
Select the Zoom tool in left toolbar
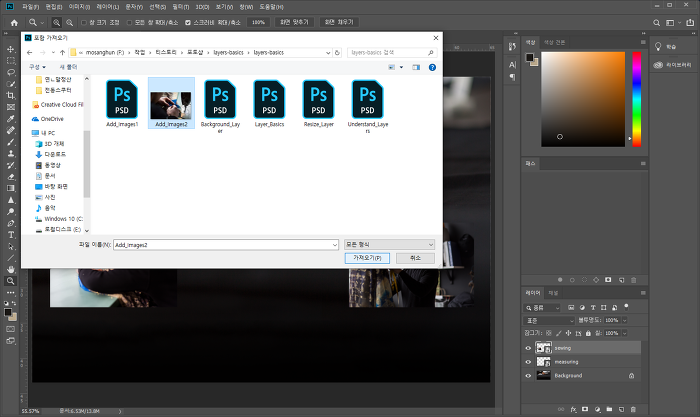pos(11,281)
